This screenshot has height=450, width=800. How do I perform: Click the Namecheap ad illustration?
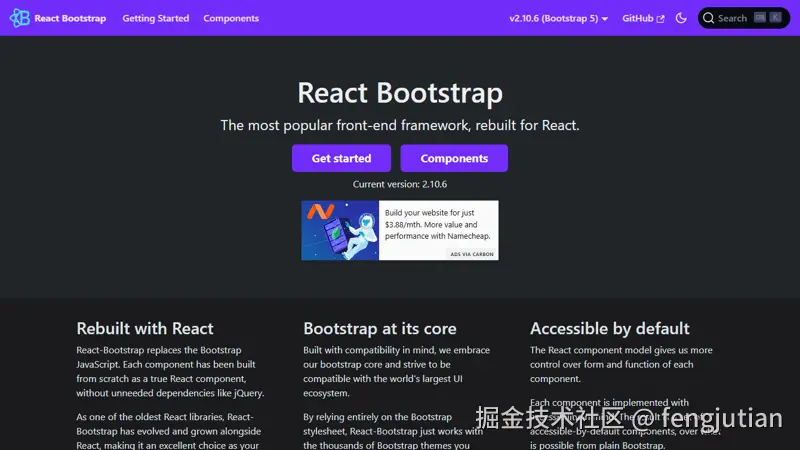click(x=340, y=230)
